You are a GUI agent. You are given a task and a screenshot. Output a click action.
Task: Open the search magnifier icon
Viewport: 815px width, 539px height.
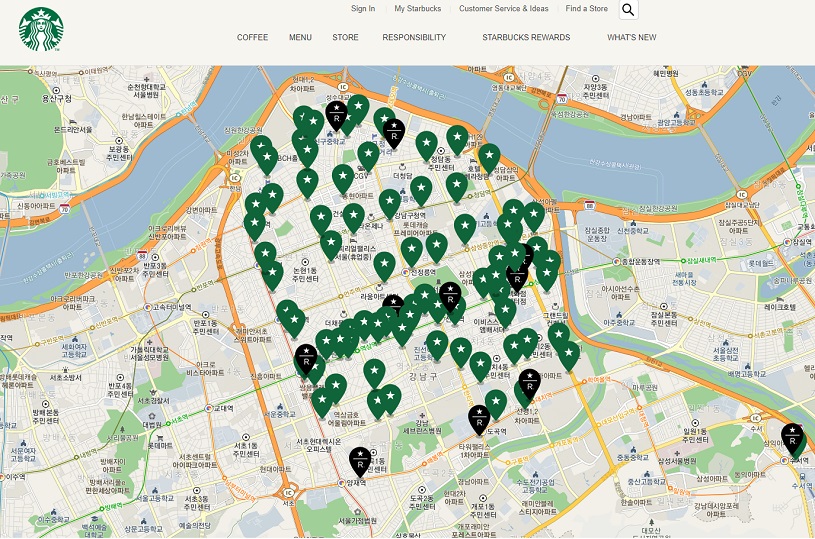628,9
